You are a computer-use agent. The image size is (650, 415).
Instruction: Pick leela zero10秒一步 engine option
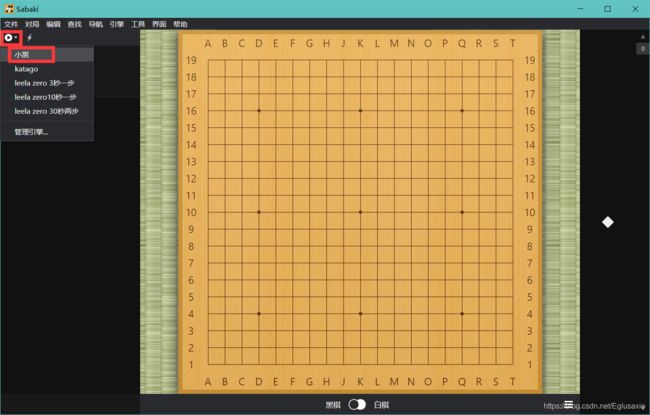[45, 97]
